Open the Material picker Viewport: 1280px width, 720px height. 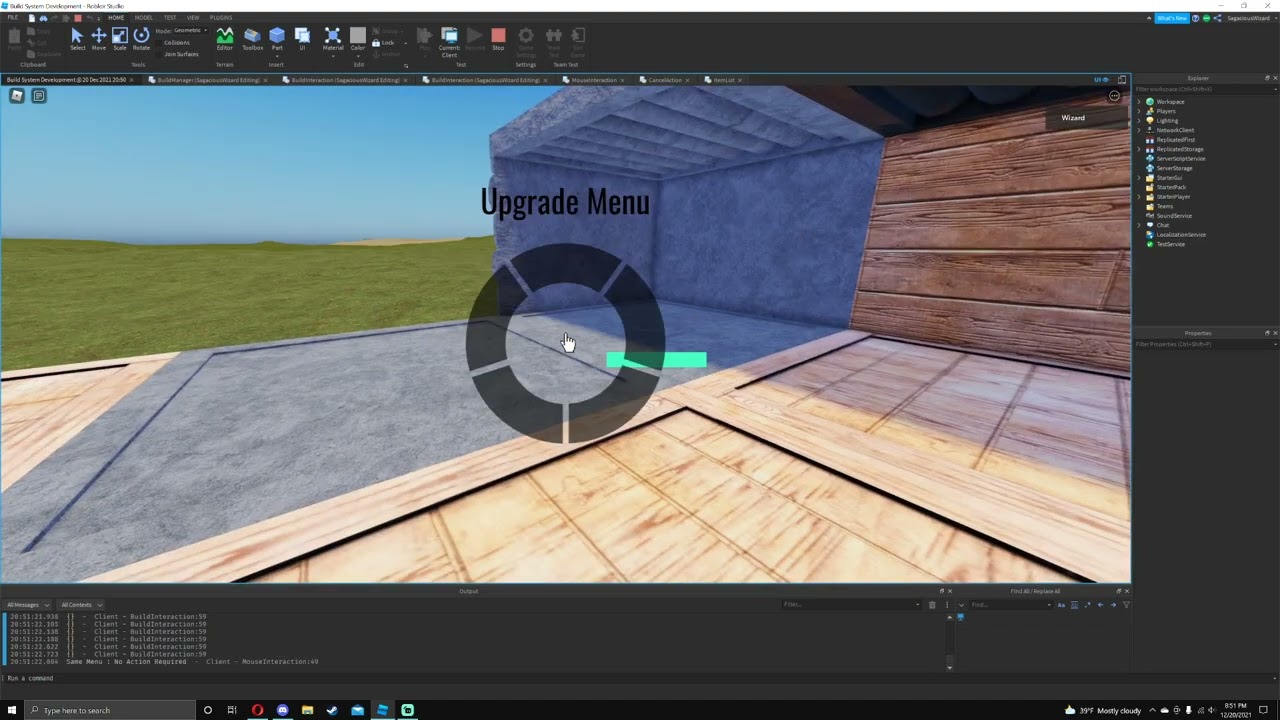[333, 37]
